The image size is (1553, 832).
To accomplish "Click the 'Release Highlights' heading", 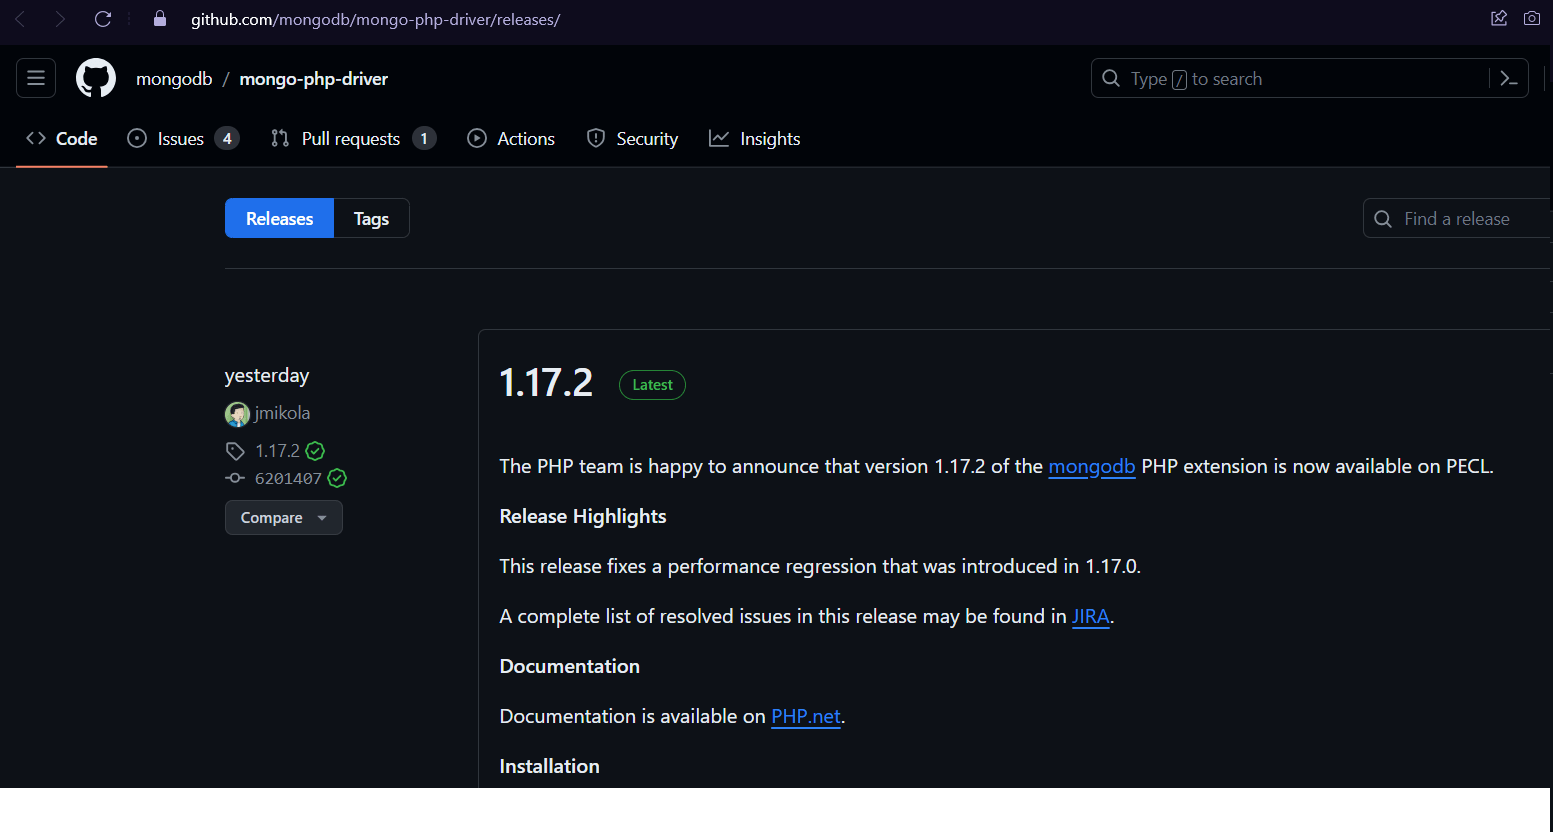I will [x=583, y=517].
